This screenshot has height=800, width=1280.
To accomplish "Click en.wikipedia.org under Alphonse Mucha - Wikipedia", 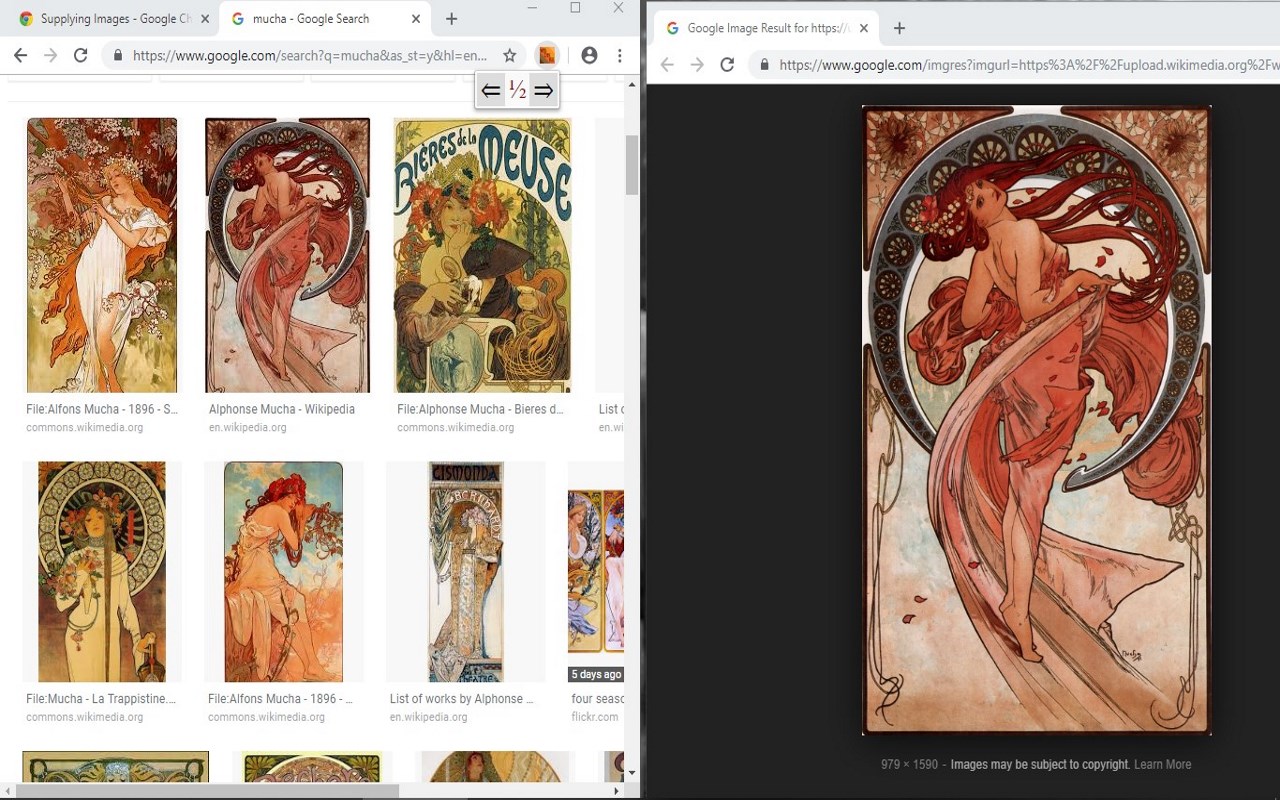I will [x=248, y=427].
